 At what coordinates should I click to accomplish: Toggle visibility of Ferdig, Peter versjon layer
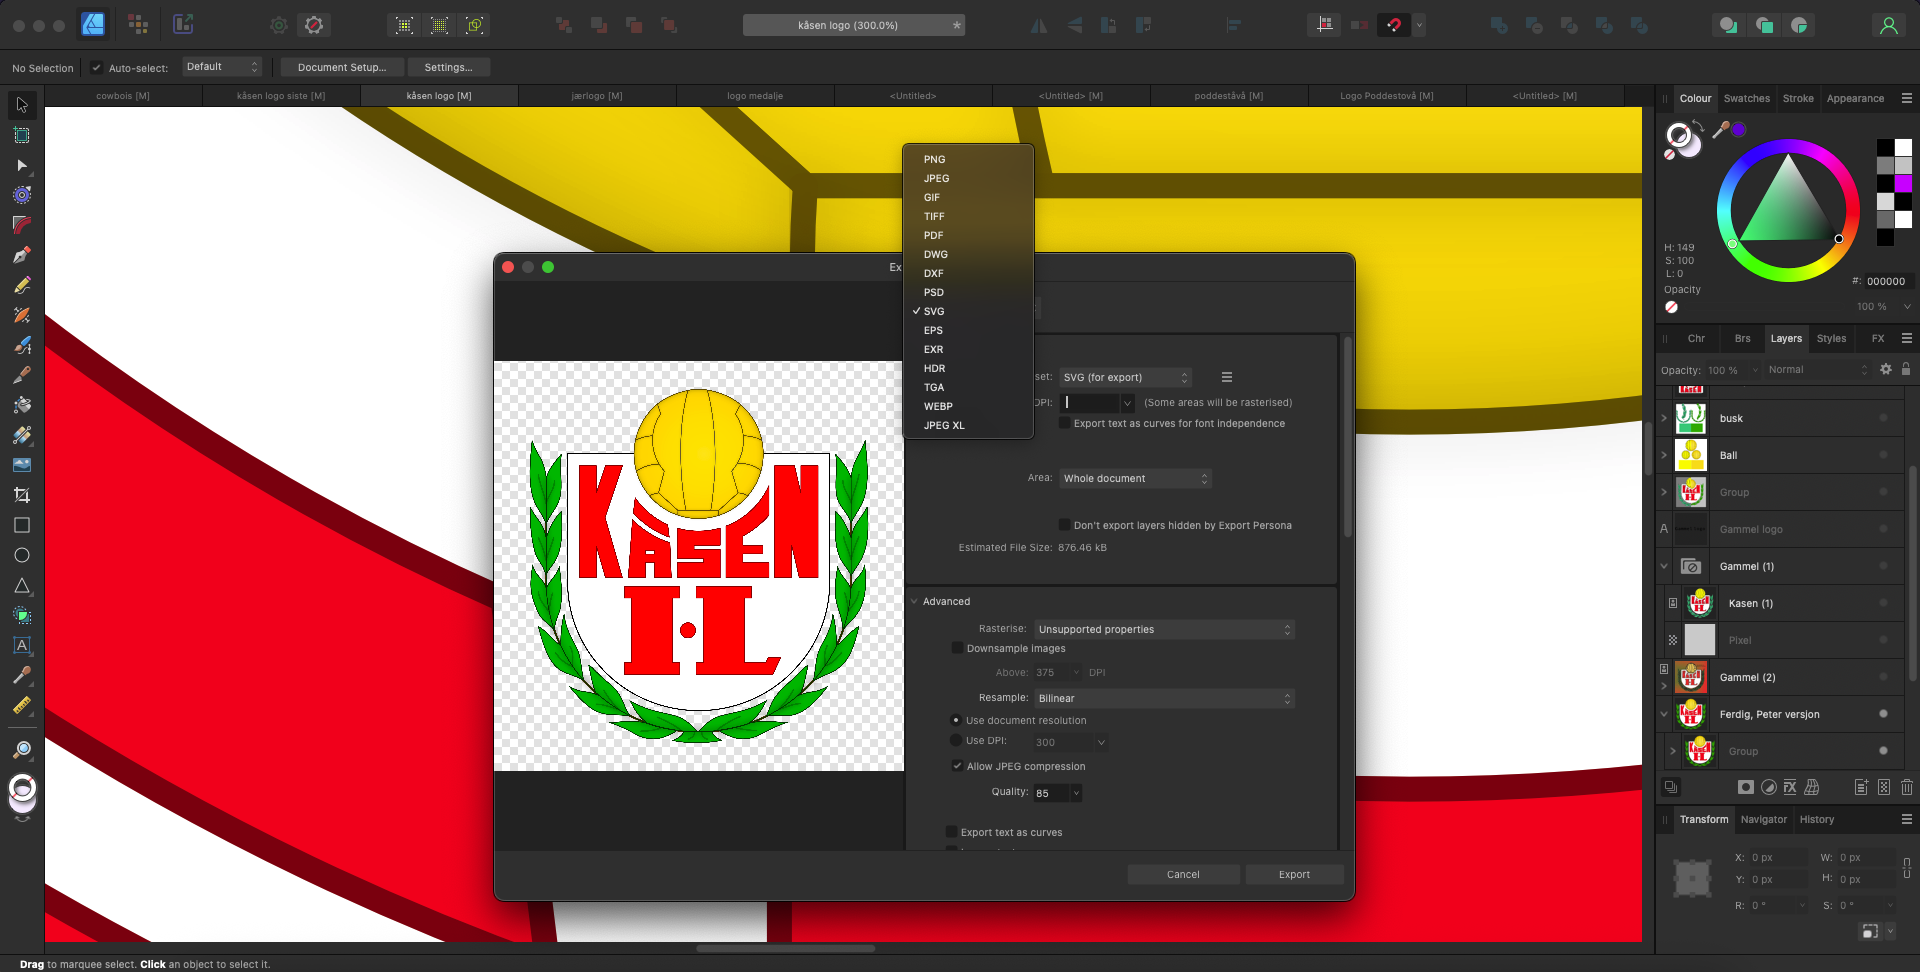(1883, 714)
